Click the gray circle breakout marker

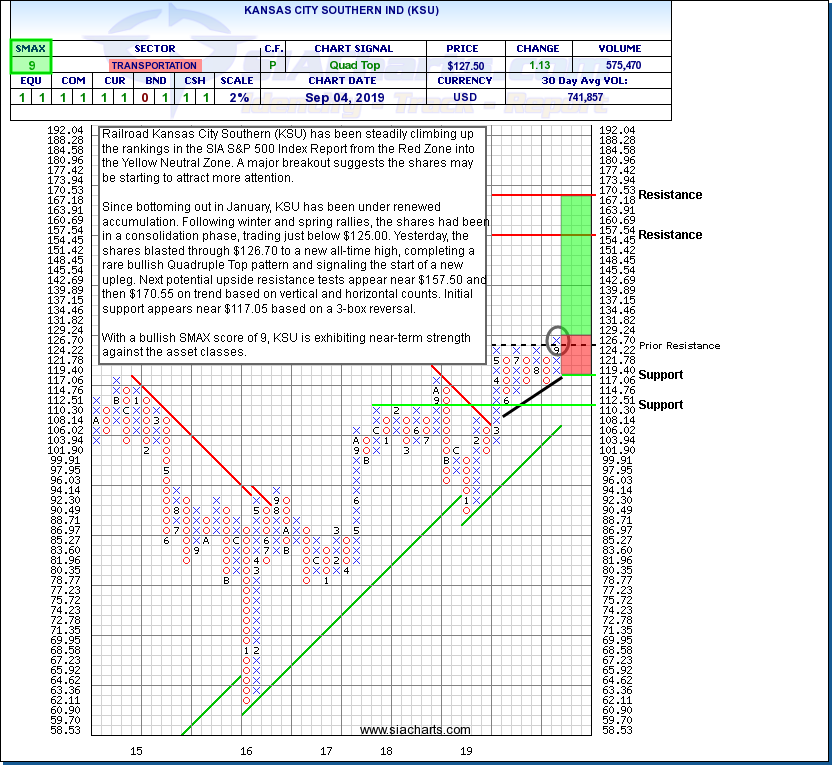[558, 337]
